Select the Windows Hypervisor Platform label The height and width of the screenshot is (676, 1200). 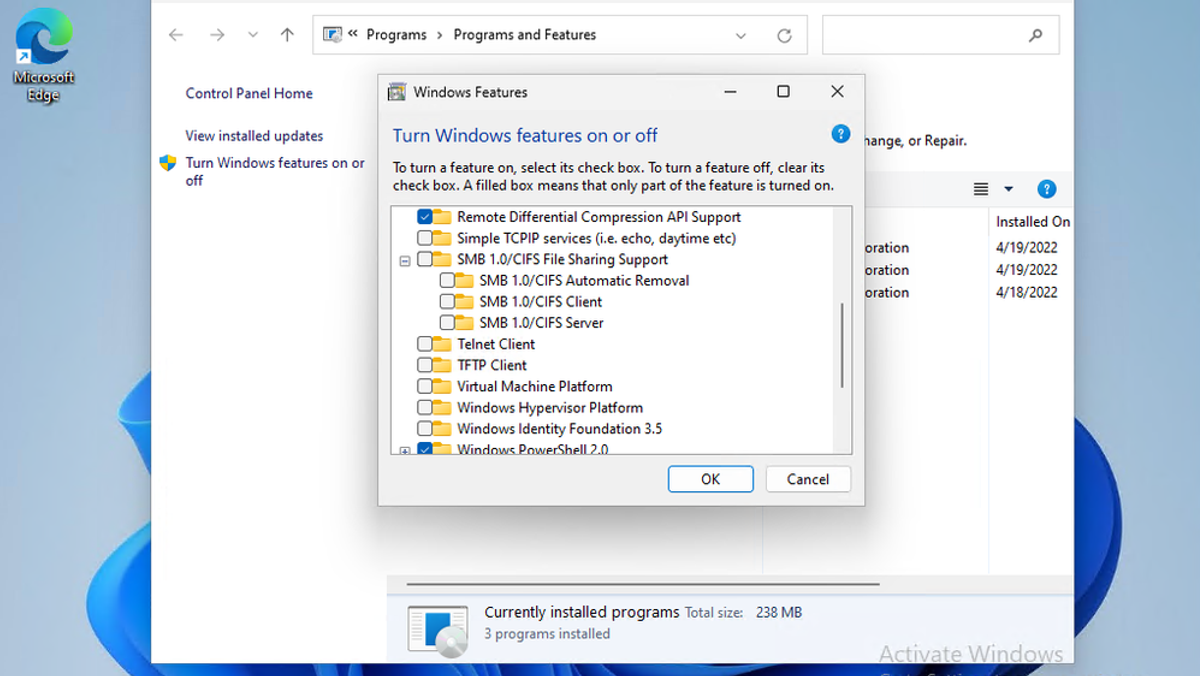[x=550, y=407]
